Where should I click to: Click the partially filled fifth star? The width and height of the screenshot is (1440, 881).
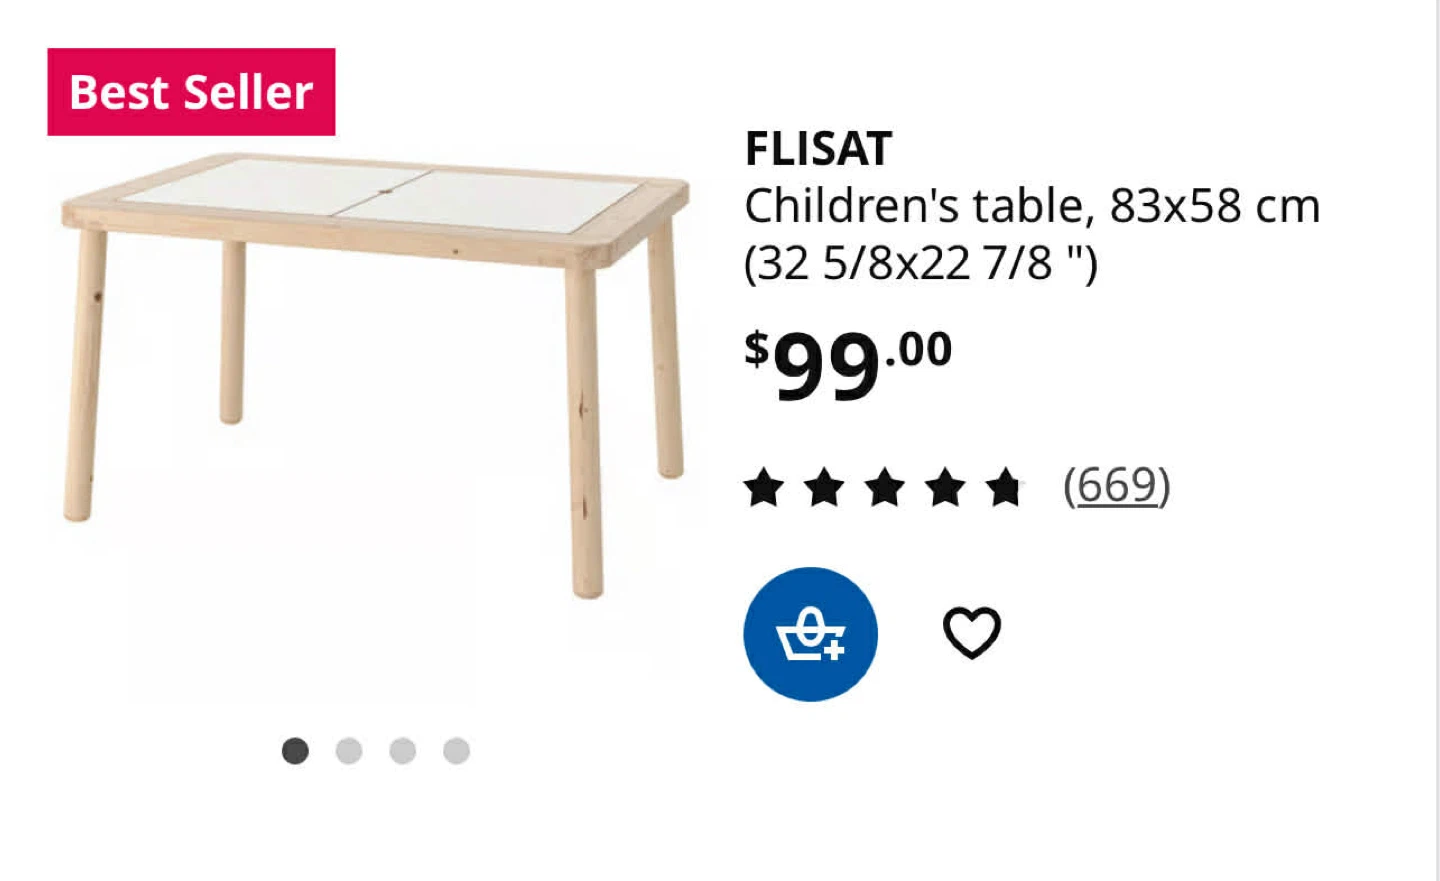(1004, 488)
